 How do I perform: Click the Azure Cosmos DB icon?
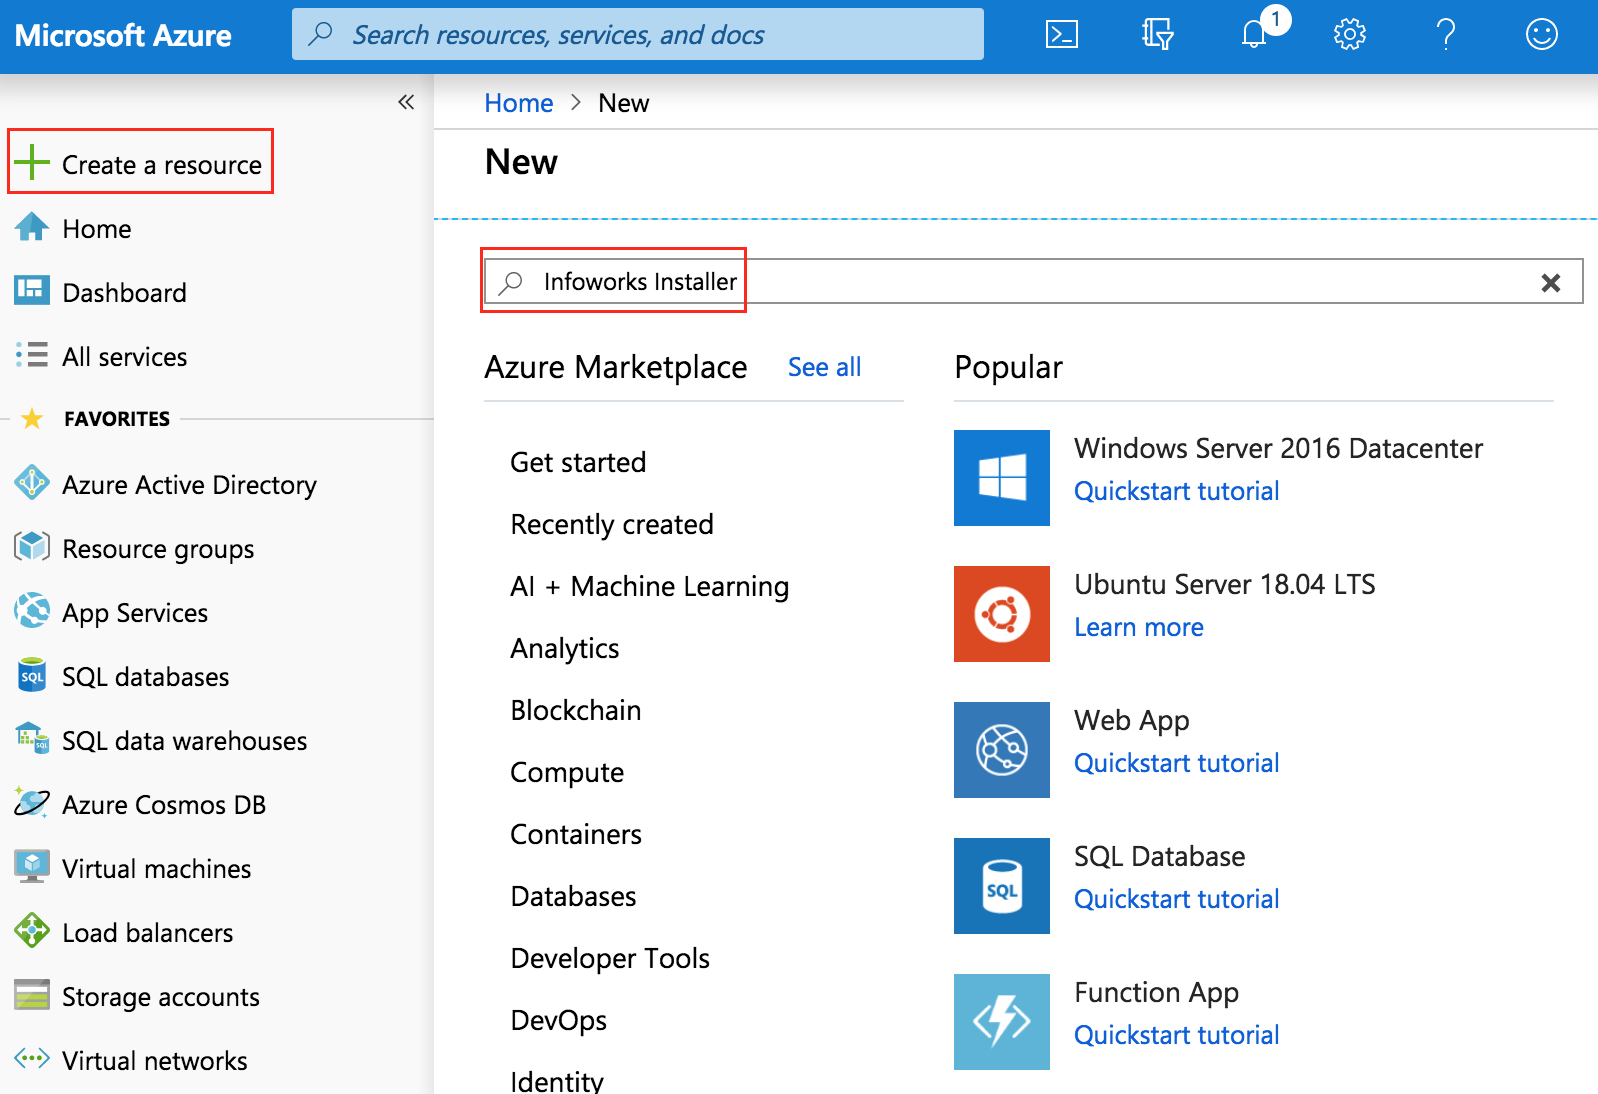(x=32, y=803)
